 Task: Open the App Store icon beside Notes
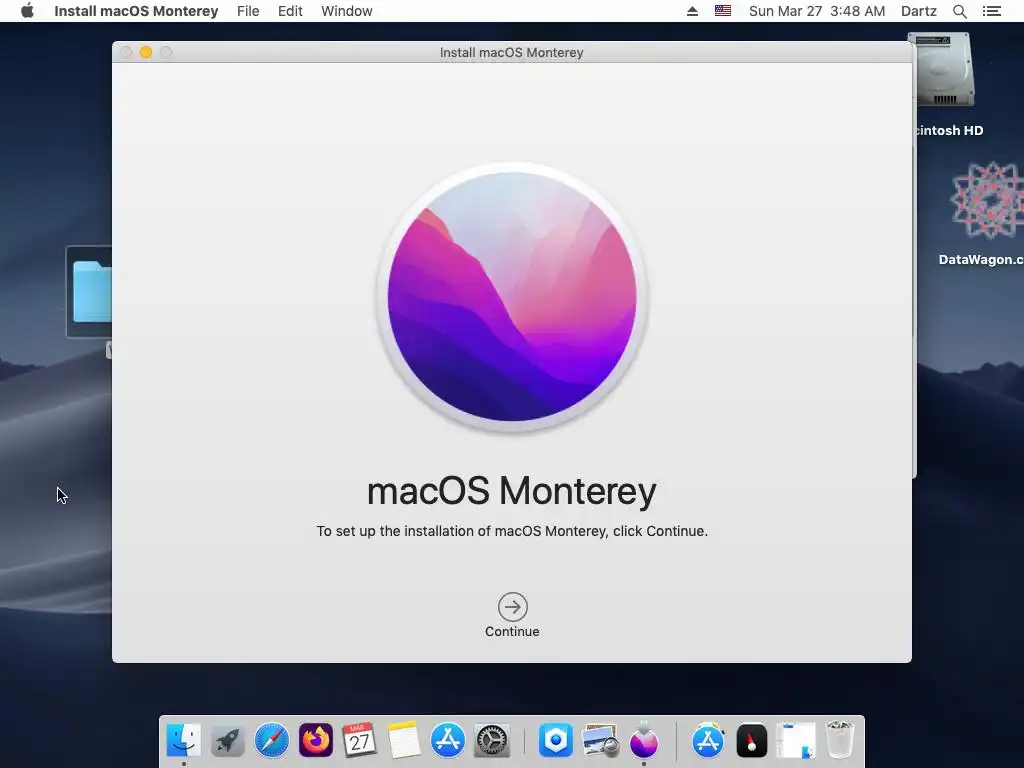[448, 741]
